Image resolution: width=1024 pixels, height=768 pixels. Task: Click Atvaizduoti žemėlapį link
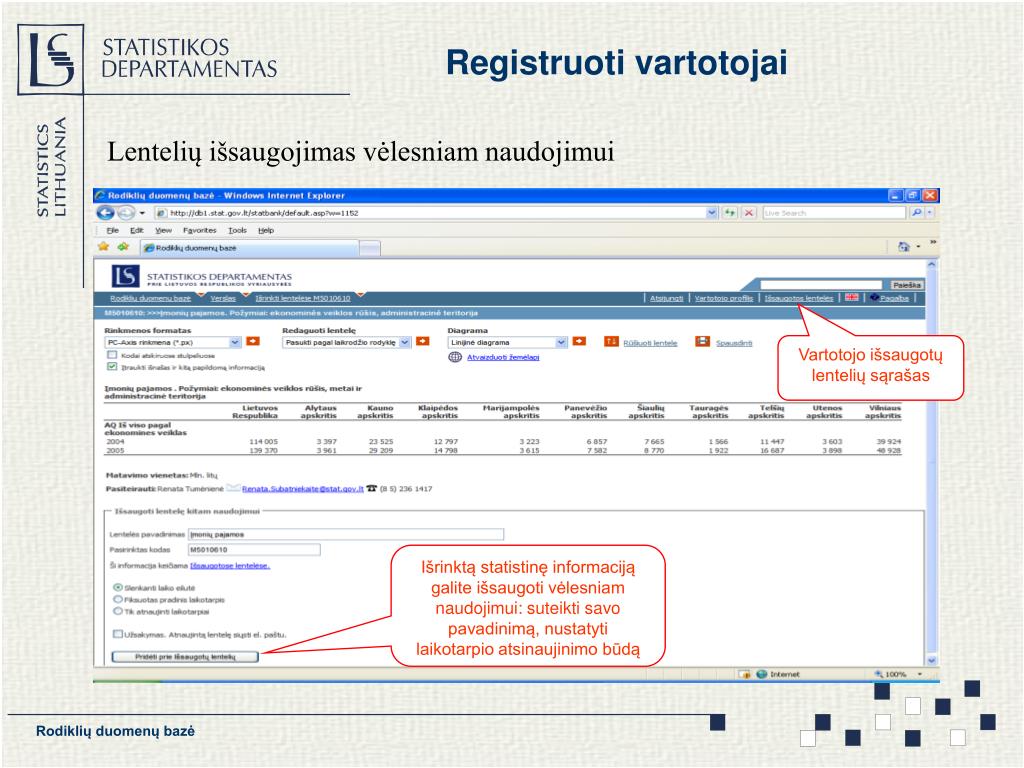click(x=503, y=357)
